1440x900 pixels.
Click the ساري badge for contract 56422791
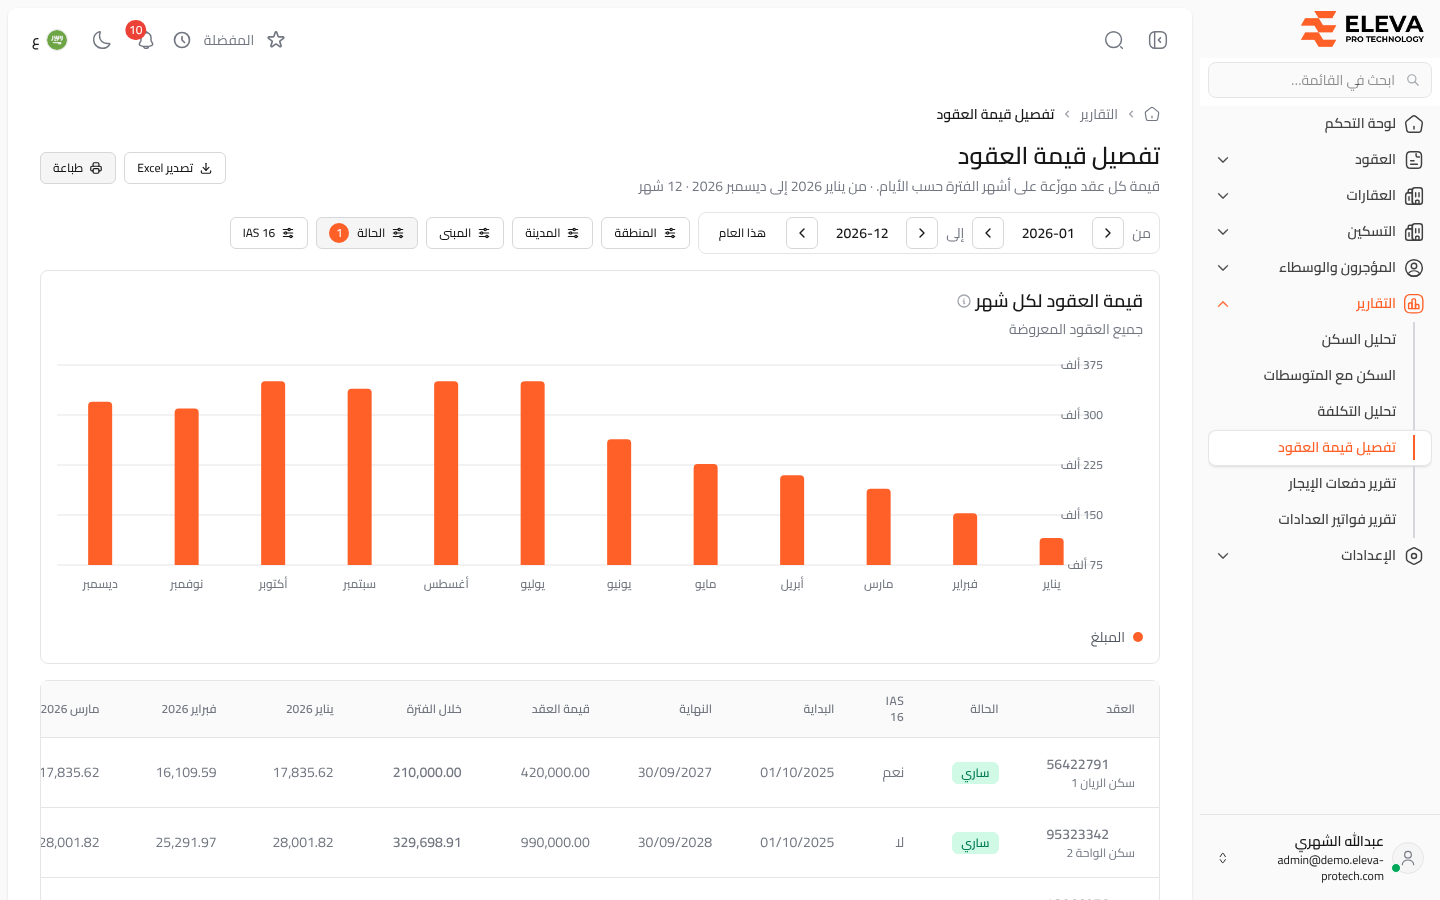(x=975, y=773)
